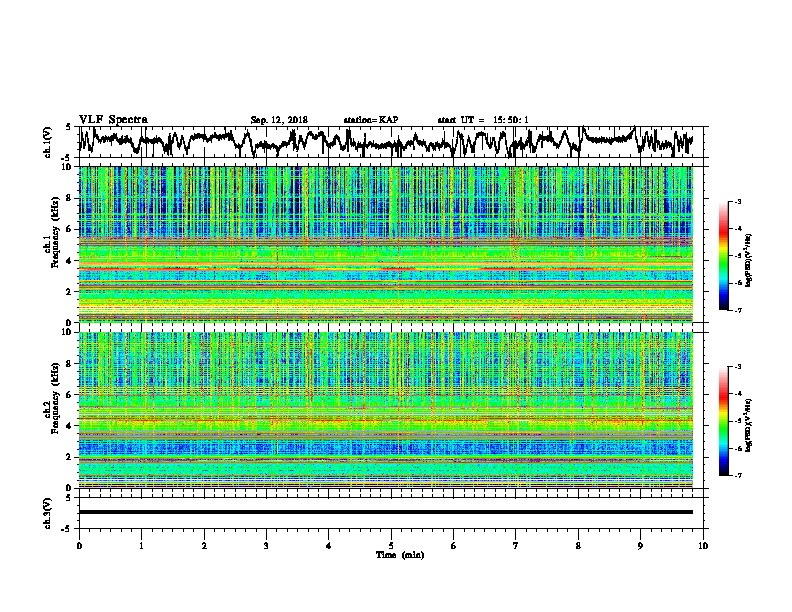Viewport: 792px width, 612px height.
Task: Click time axis tick label "3"
Action: pyautogui.click(x=266, y=545)
